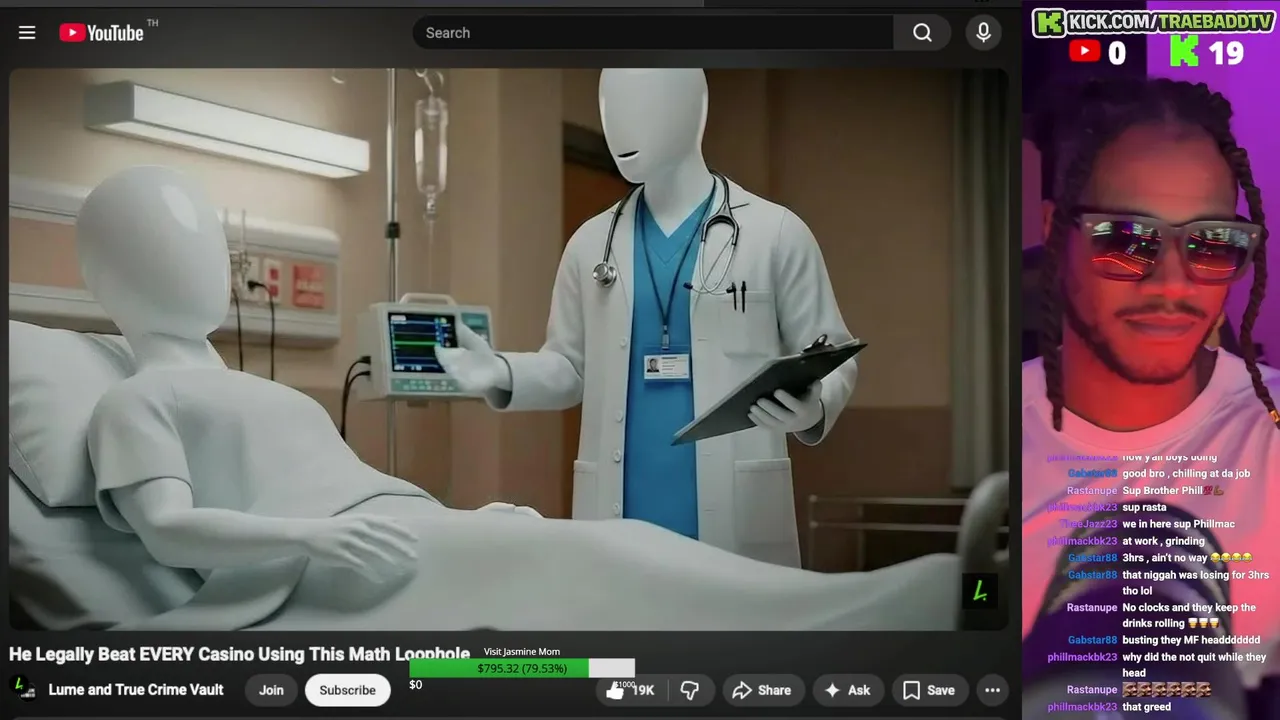This screenshot has width=1280, height=720.
Task: Open Lume and True Crime Vault channel name
Action: click(136, 690)
